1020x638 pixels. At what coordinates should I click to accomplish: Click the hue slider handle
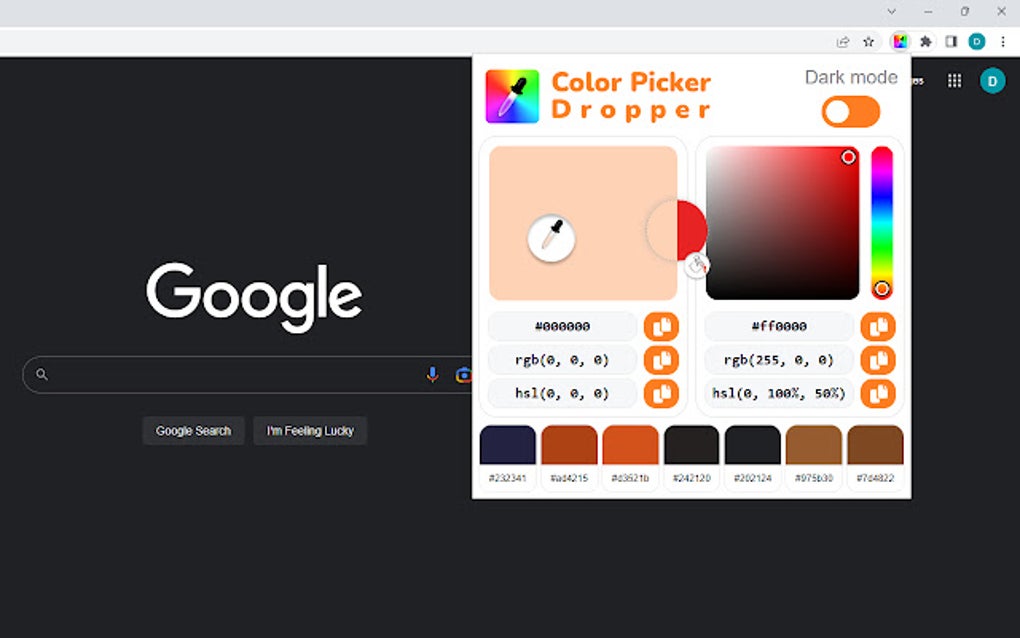tap(881, 289)
